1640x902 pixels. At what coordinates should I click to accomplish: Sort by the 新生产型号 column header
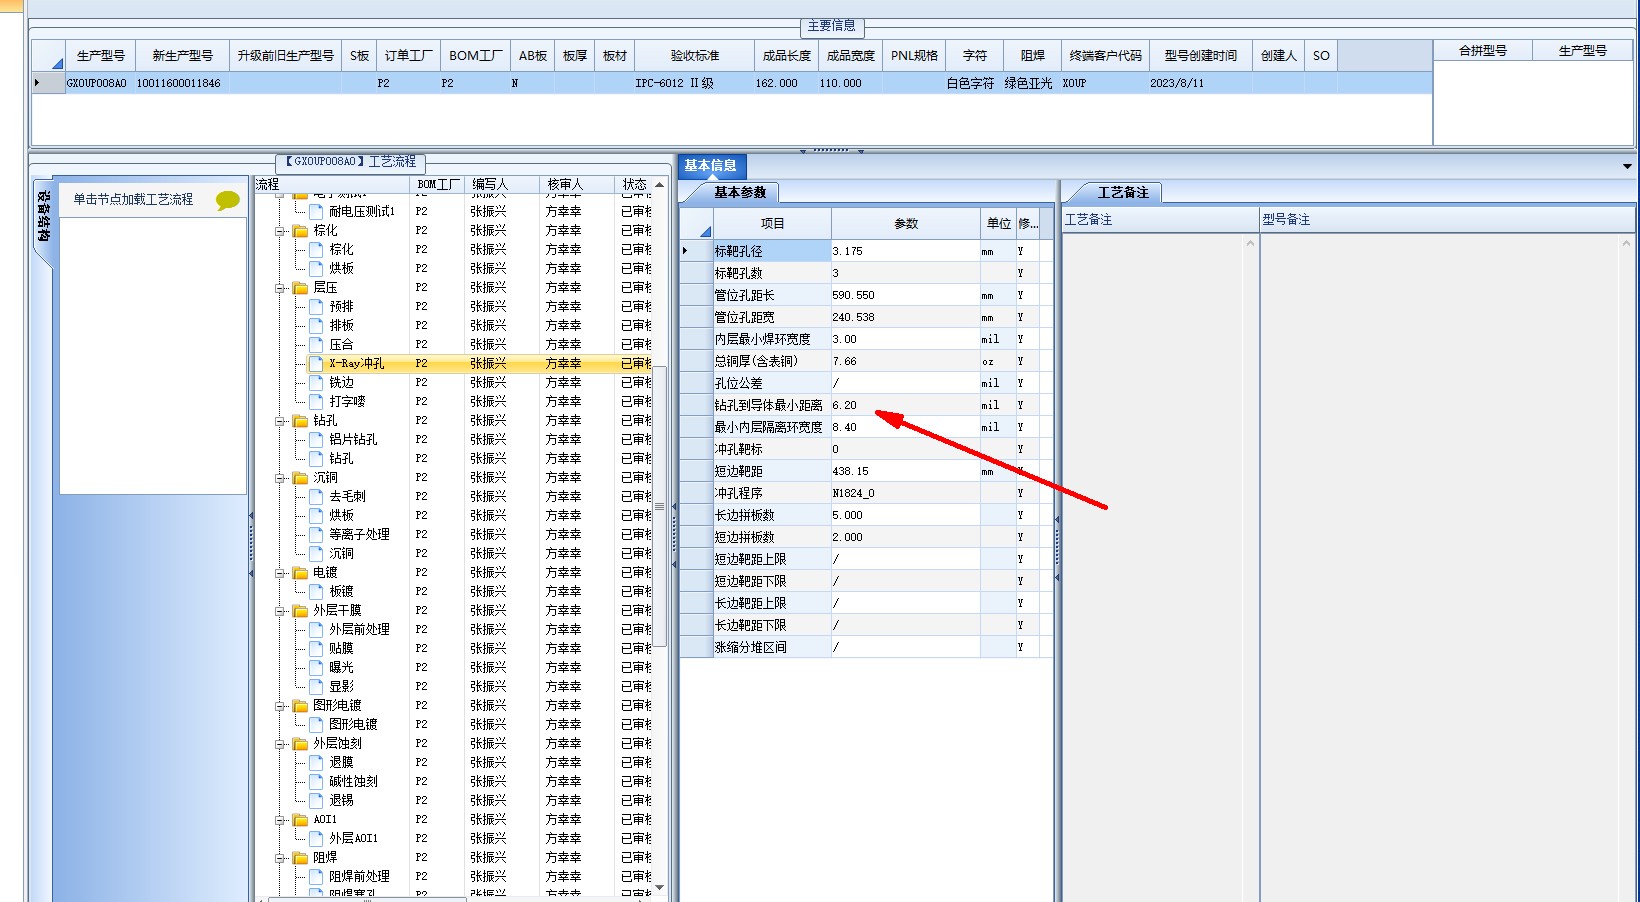(182, 56)
